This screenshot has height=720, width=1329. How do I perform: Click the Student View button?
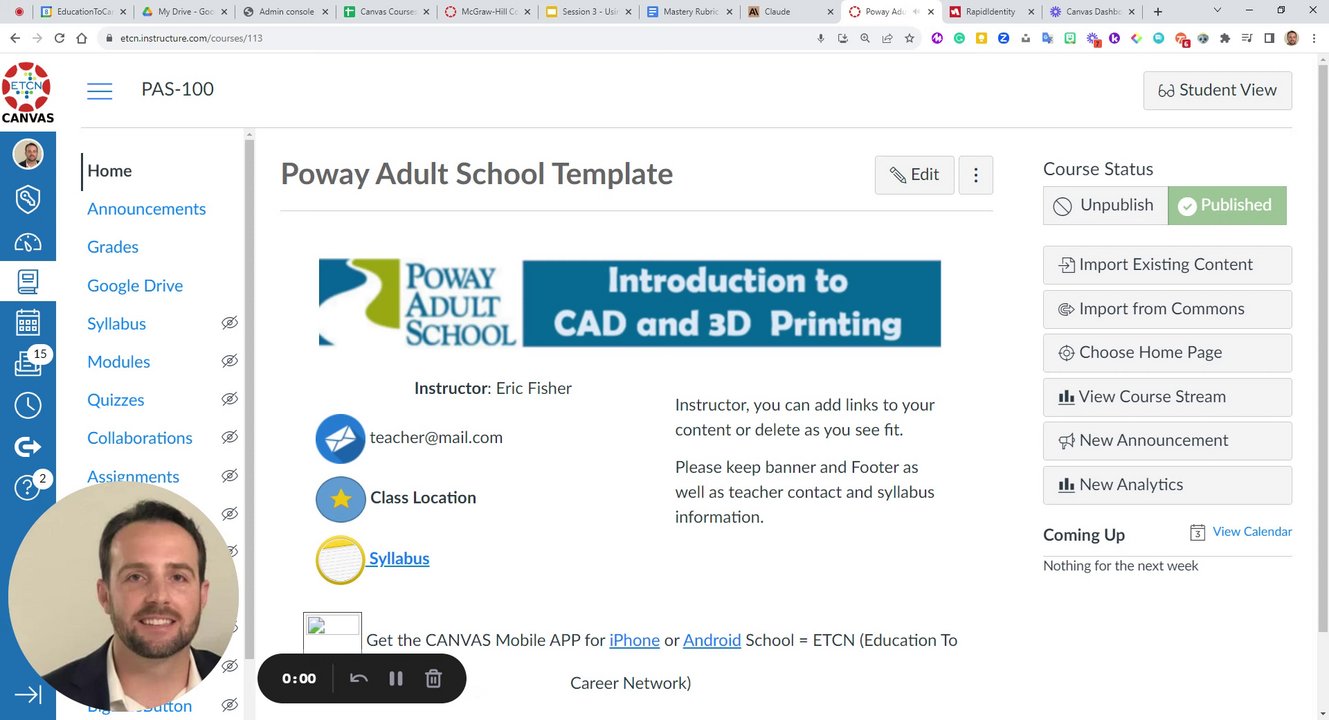[x=1217, y=90]
